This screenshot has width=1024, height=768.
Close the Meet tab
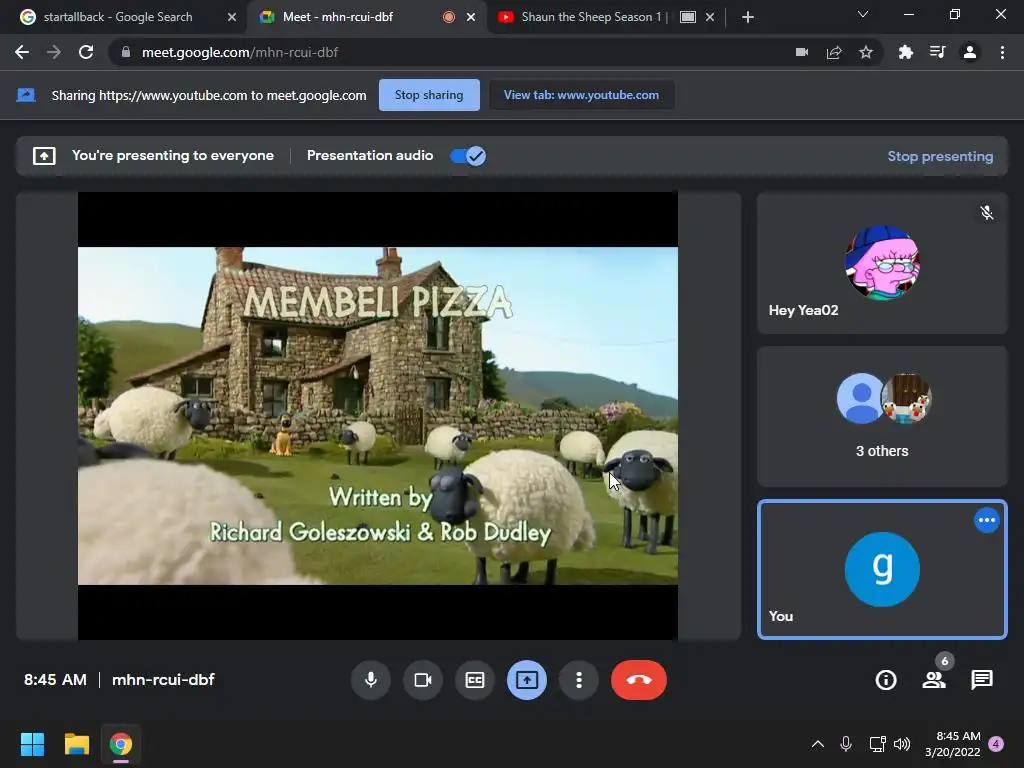click(471, 17)
